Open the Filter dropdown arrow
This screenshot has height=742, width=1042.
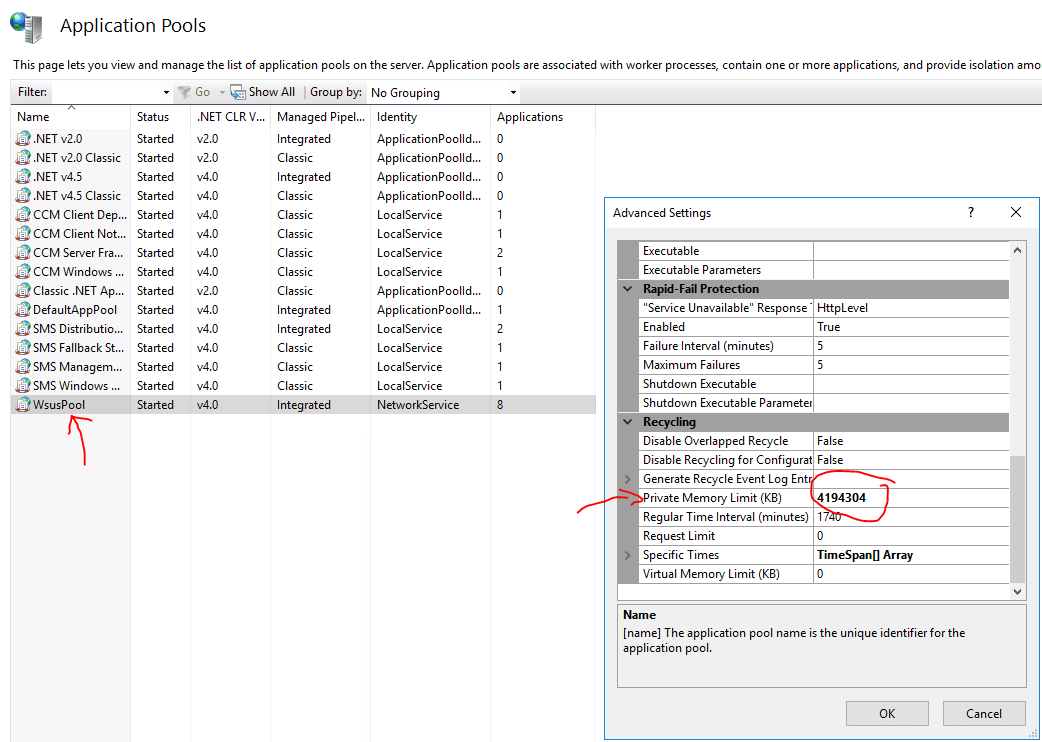point(166,93)
